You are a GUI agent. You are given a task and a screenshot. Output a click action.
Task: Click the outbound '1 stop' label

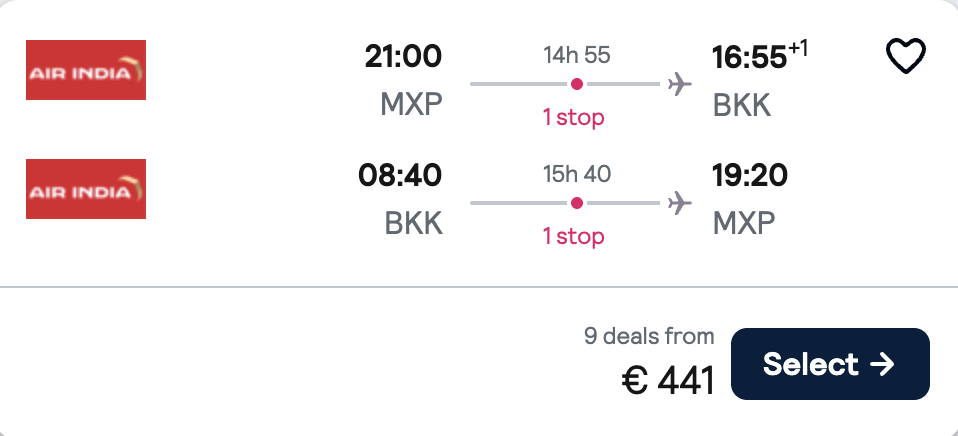pos(574,117)
